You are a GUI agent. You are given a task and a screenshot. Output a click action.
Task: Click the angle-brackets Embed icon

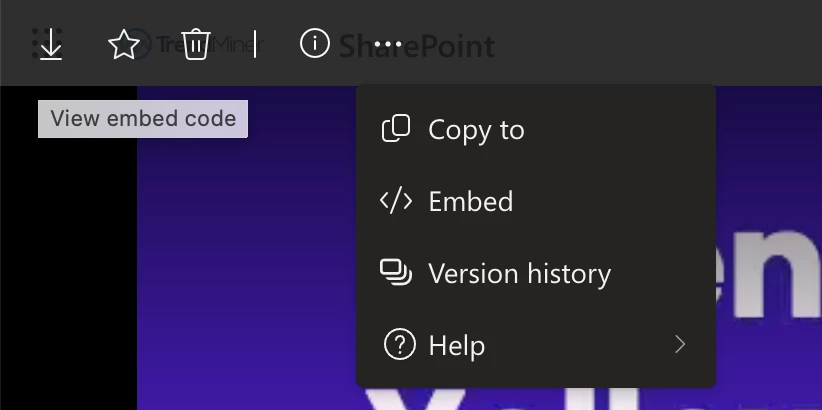[397, 201]
